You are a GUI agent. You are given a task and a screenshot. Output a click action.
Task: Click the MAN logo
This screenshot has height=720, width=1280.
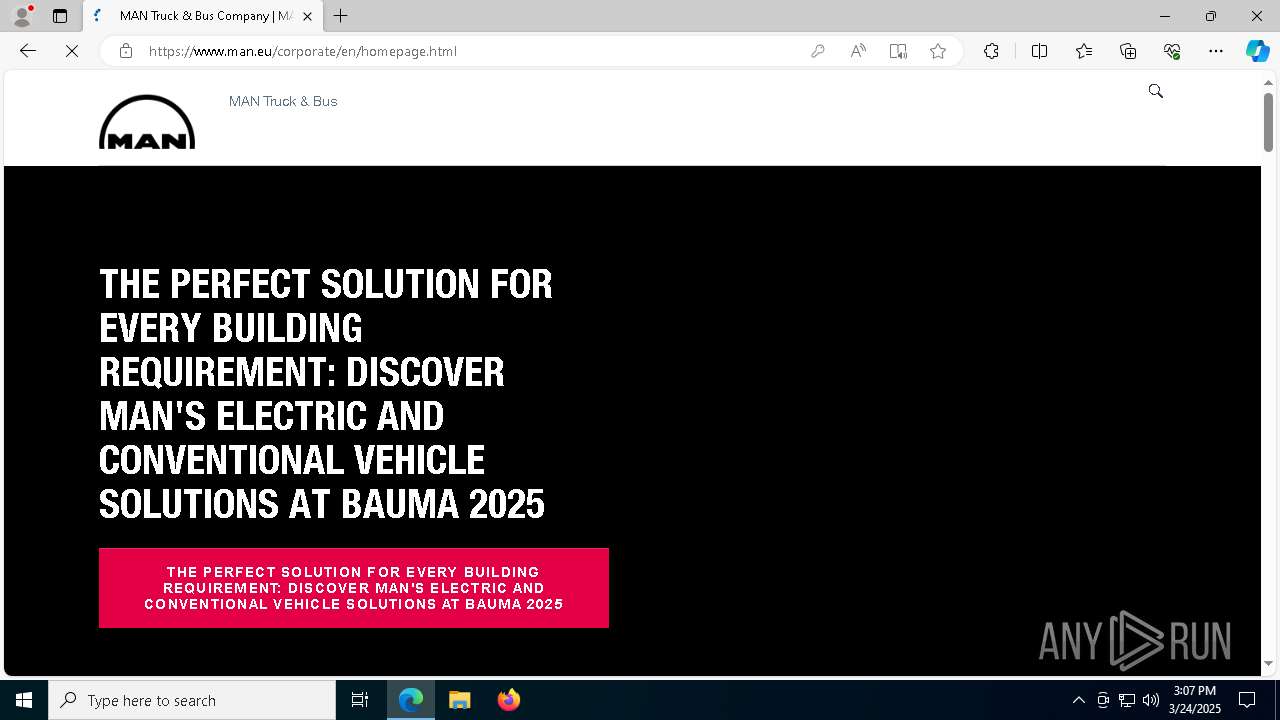tap(147, 122)
